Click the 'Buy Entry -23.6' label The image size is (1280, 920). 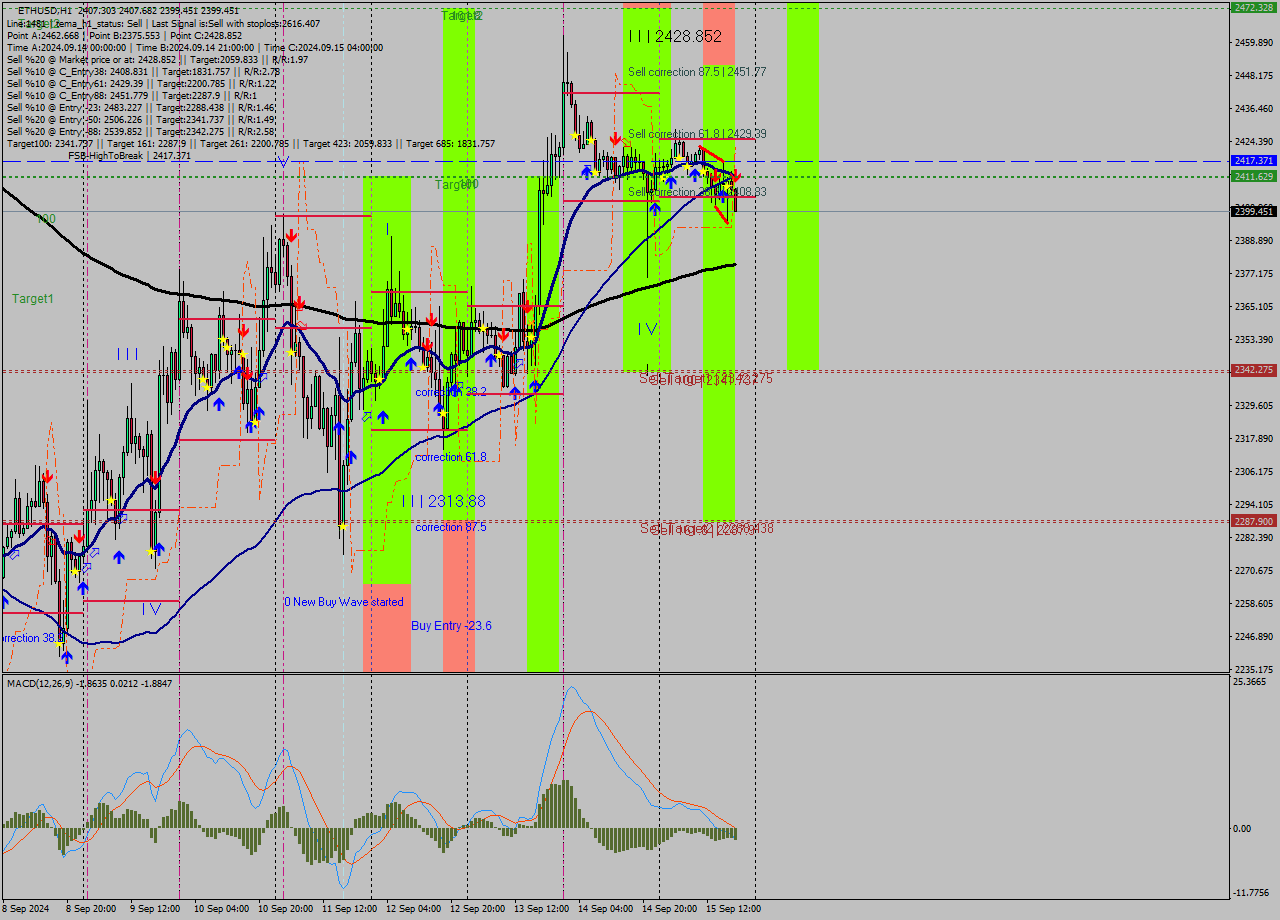452,625
